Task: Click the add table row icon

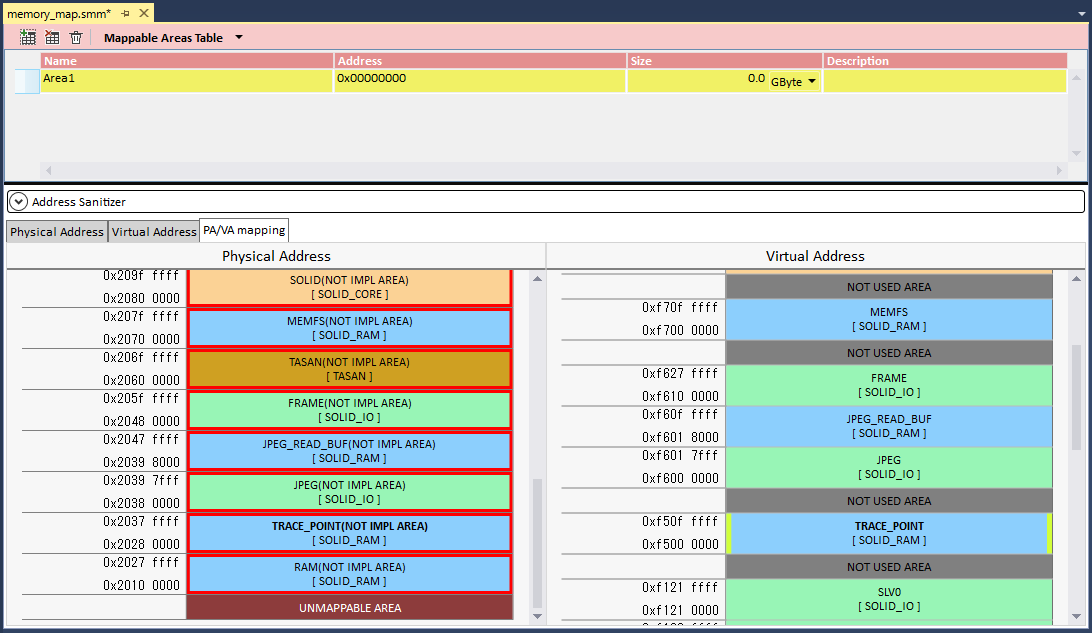Action: tap(28, 38)
